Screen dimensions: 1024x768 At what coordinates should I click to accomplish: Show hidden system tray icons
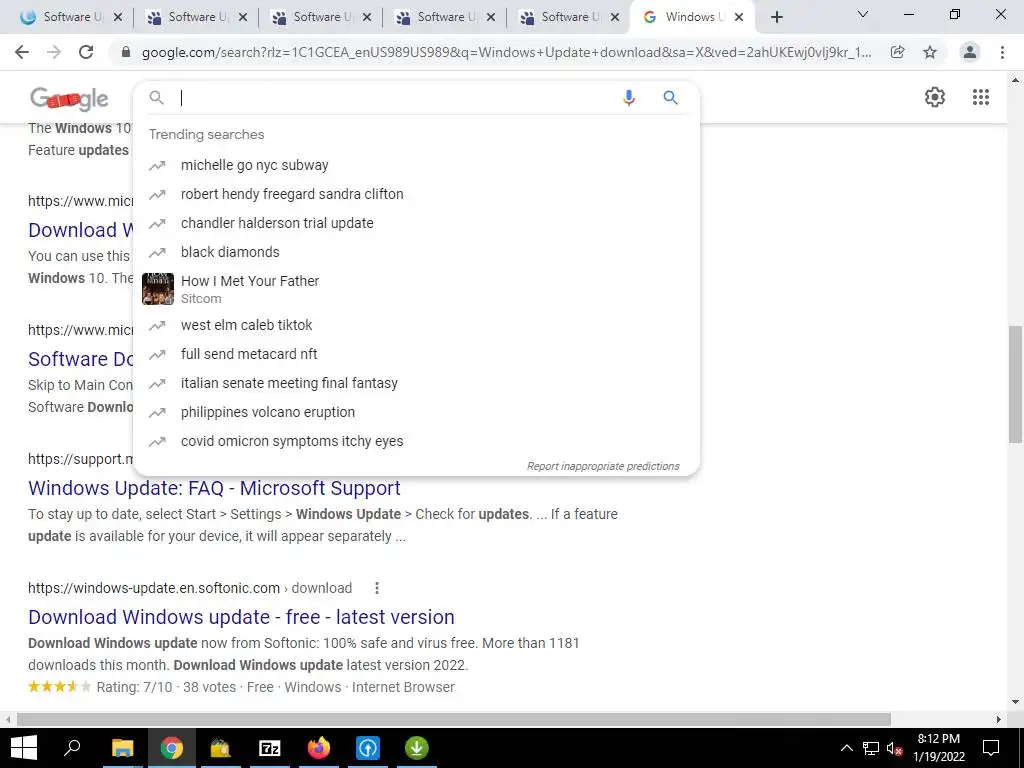[846, 748]
